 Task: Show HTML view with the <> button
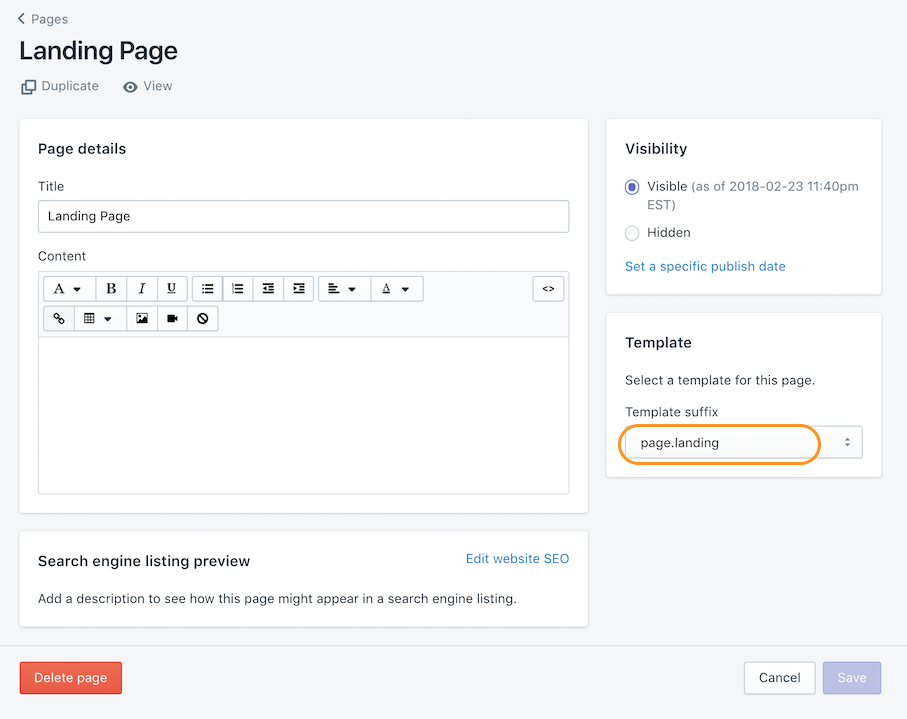click(548, 289)
